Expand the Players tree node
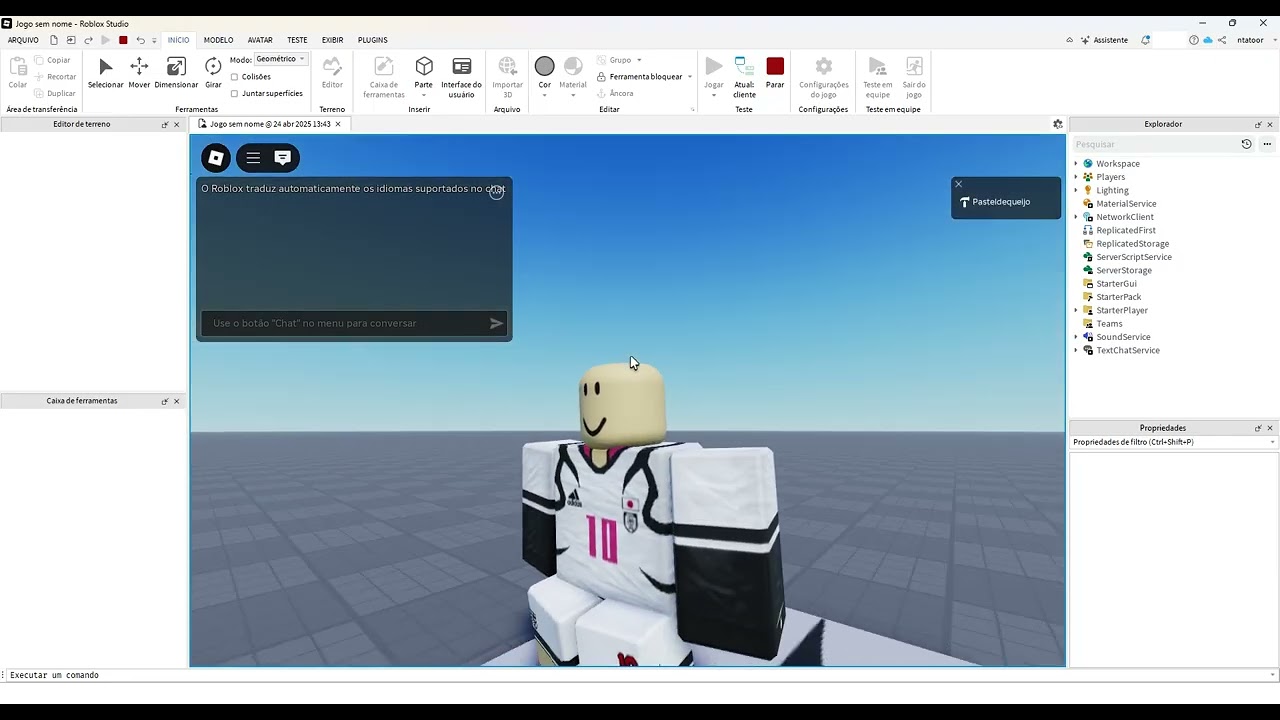The image size is (1280, 720). (1076, 177)
